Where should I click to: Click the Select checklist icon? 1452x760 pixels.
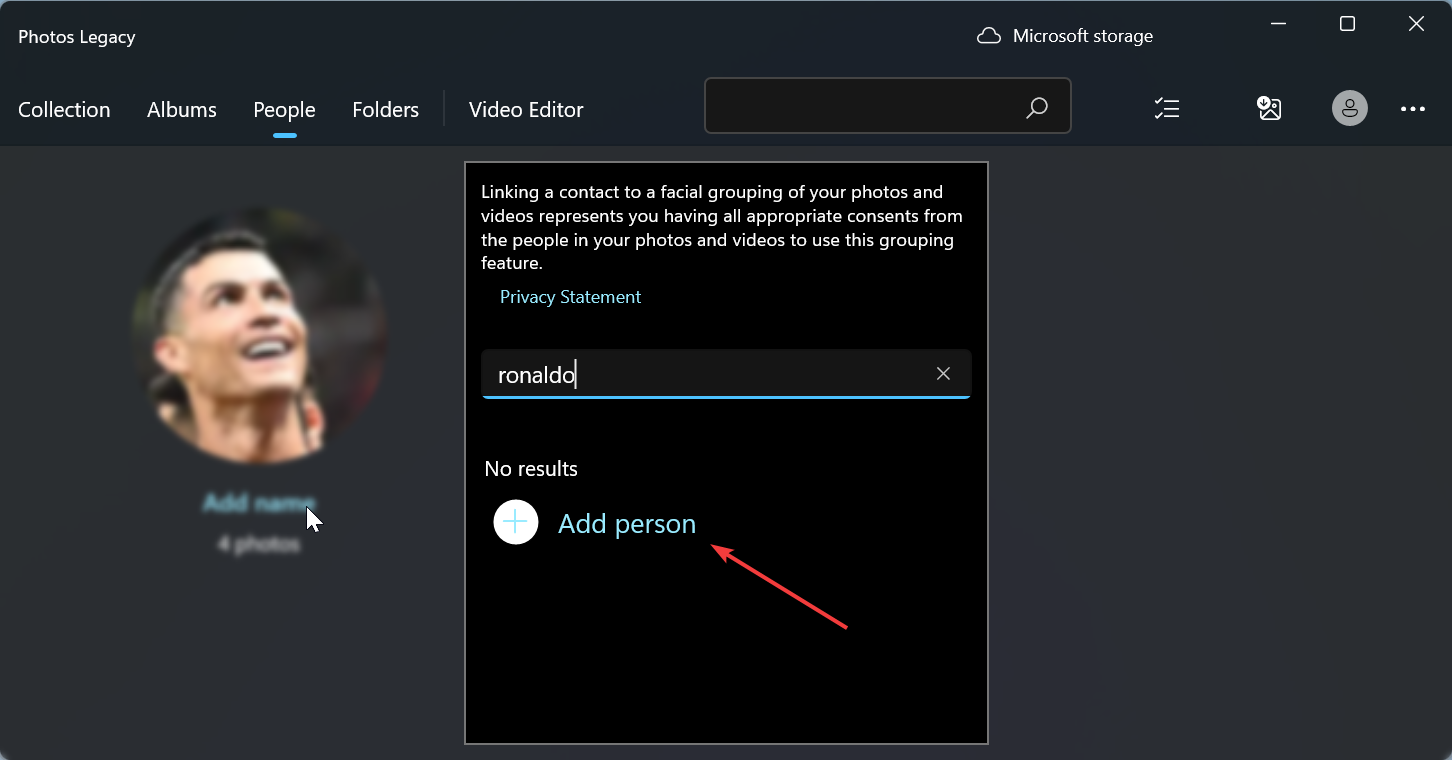1167,109
